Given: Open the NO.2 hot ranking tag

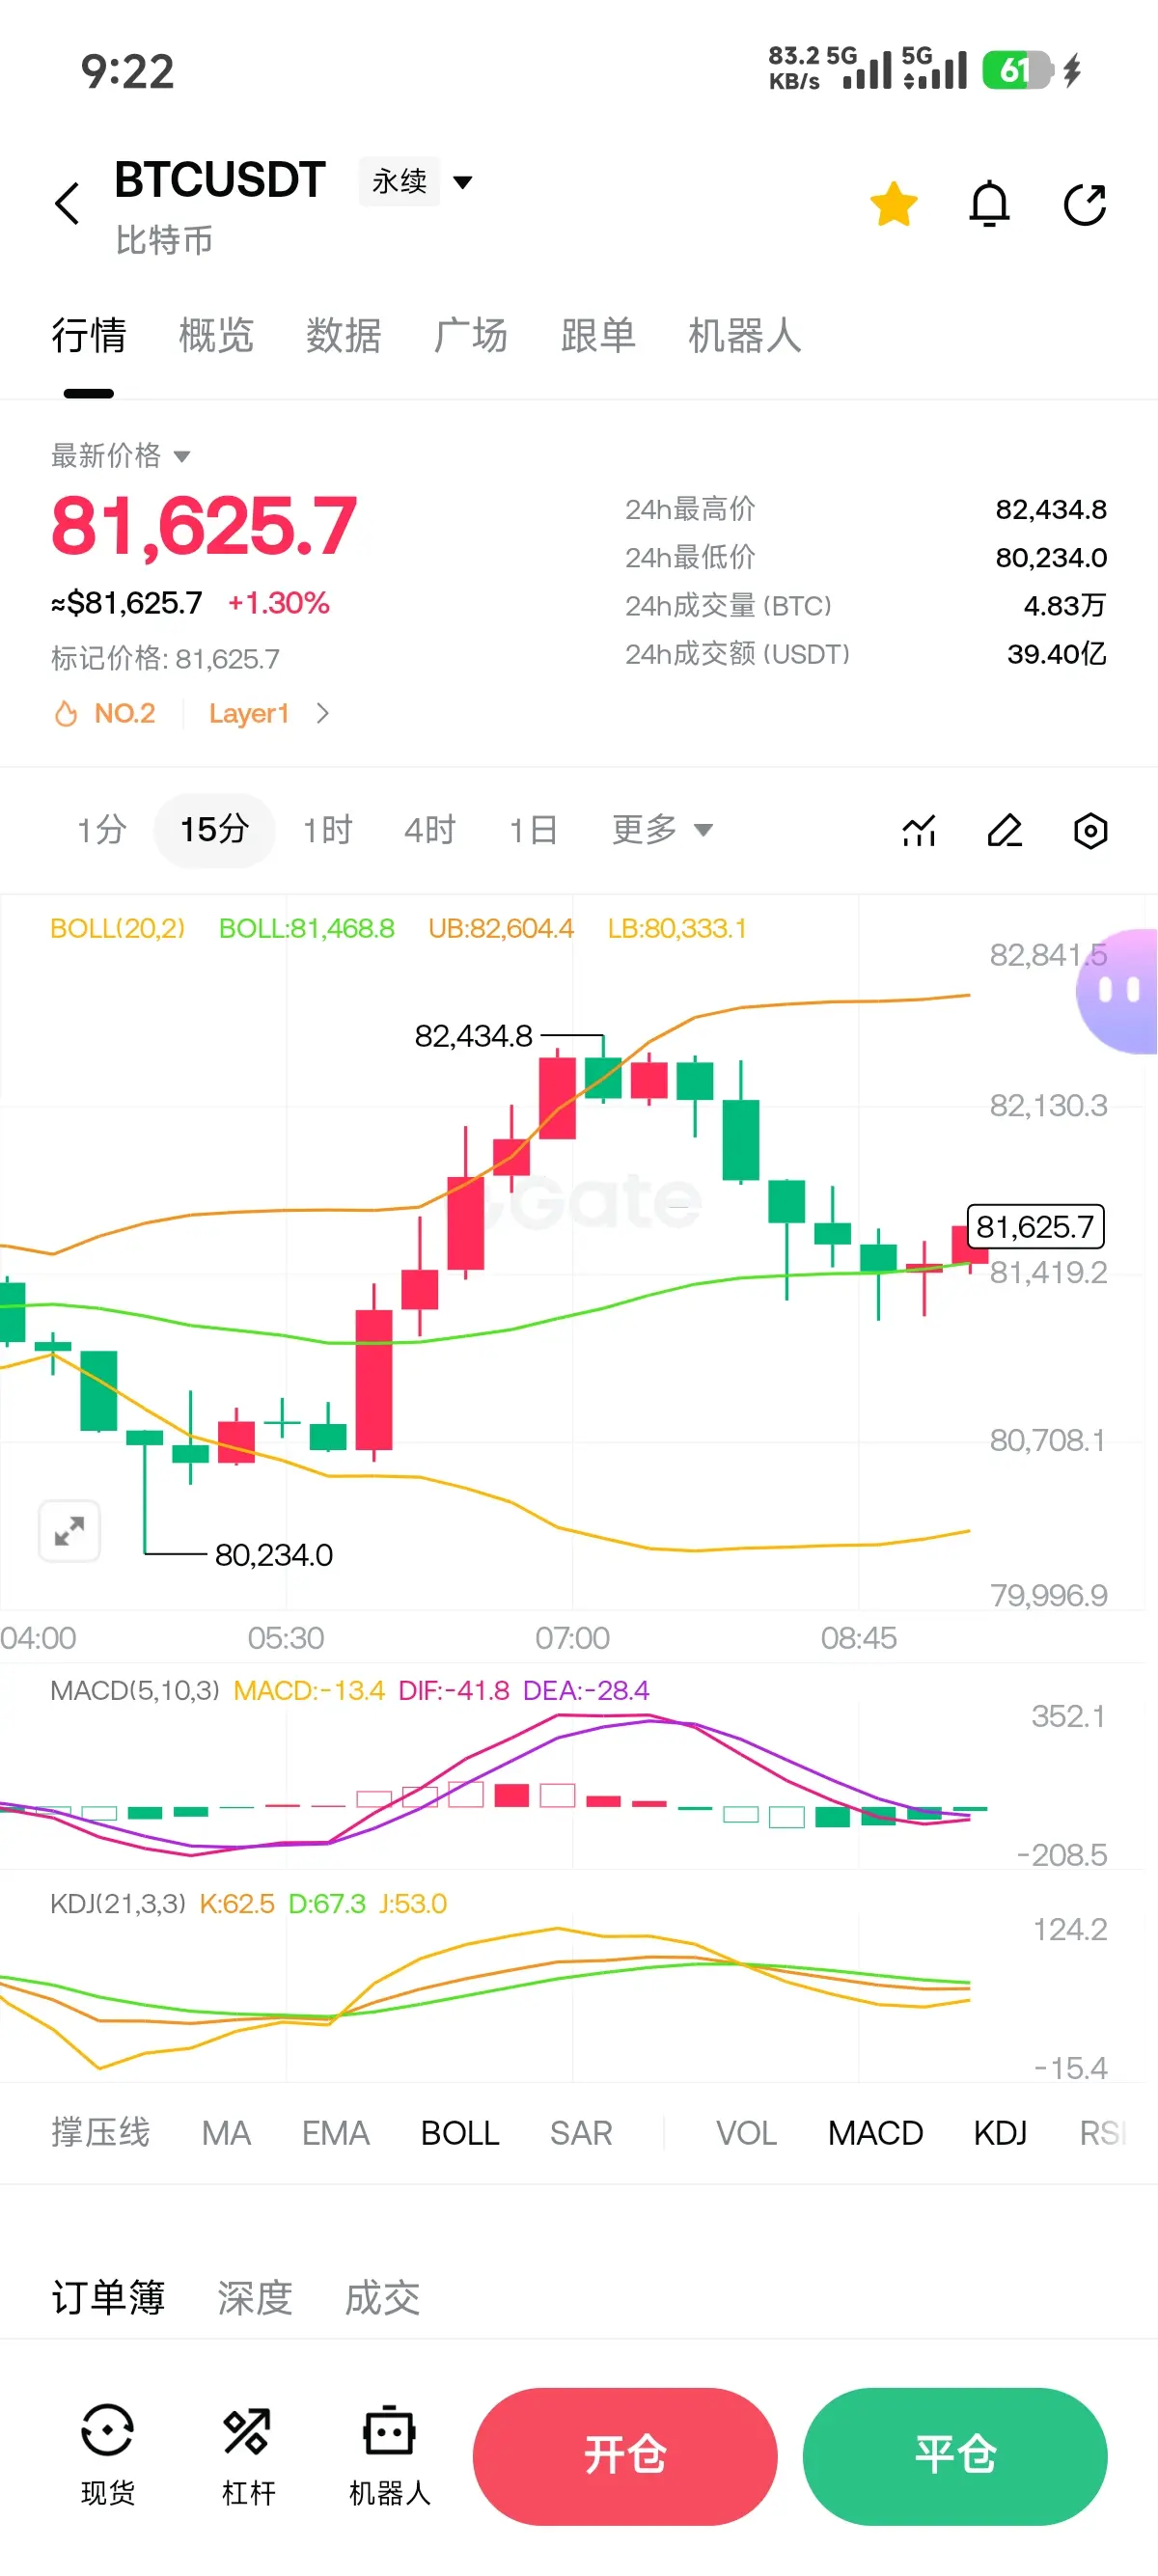Looking at the screenshot, I should coord(105,713).
